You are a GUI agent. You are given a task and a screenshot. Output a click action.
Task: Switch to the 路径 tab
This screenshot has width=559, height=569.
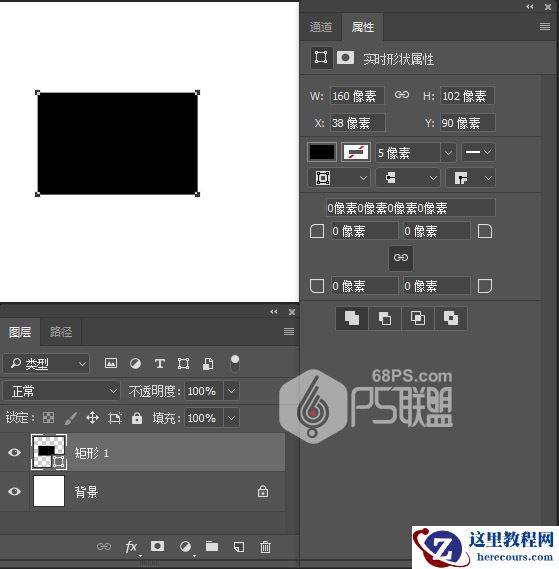pos(61,332)
